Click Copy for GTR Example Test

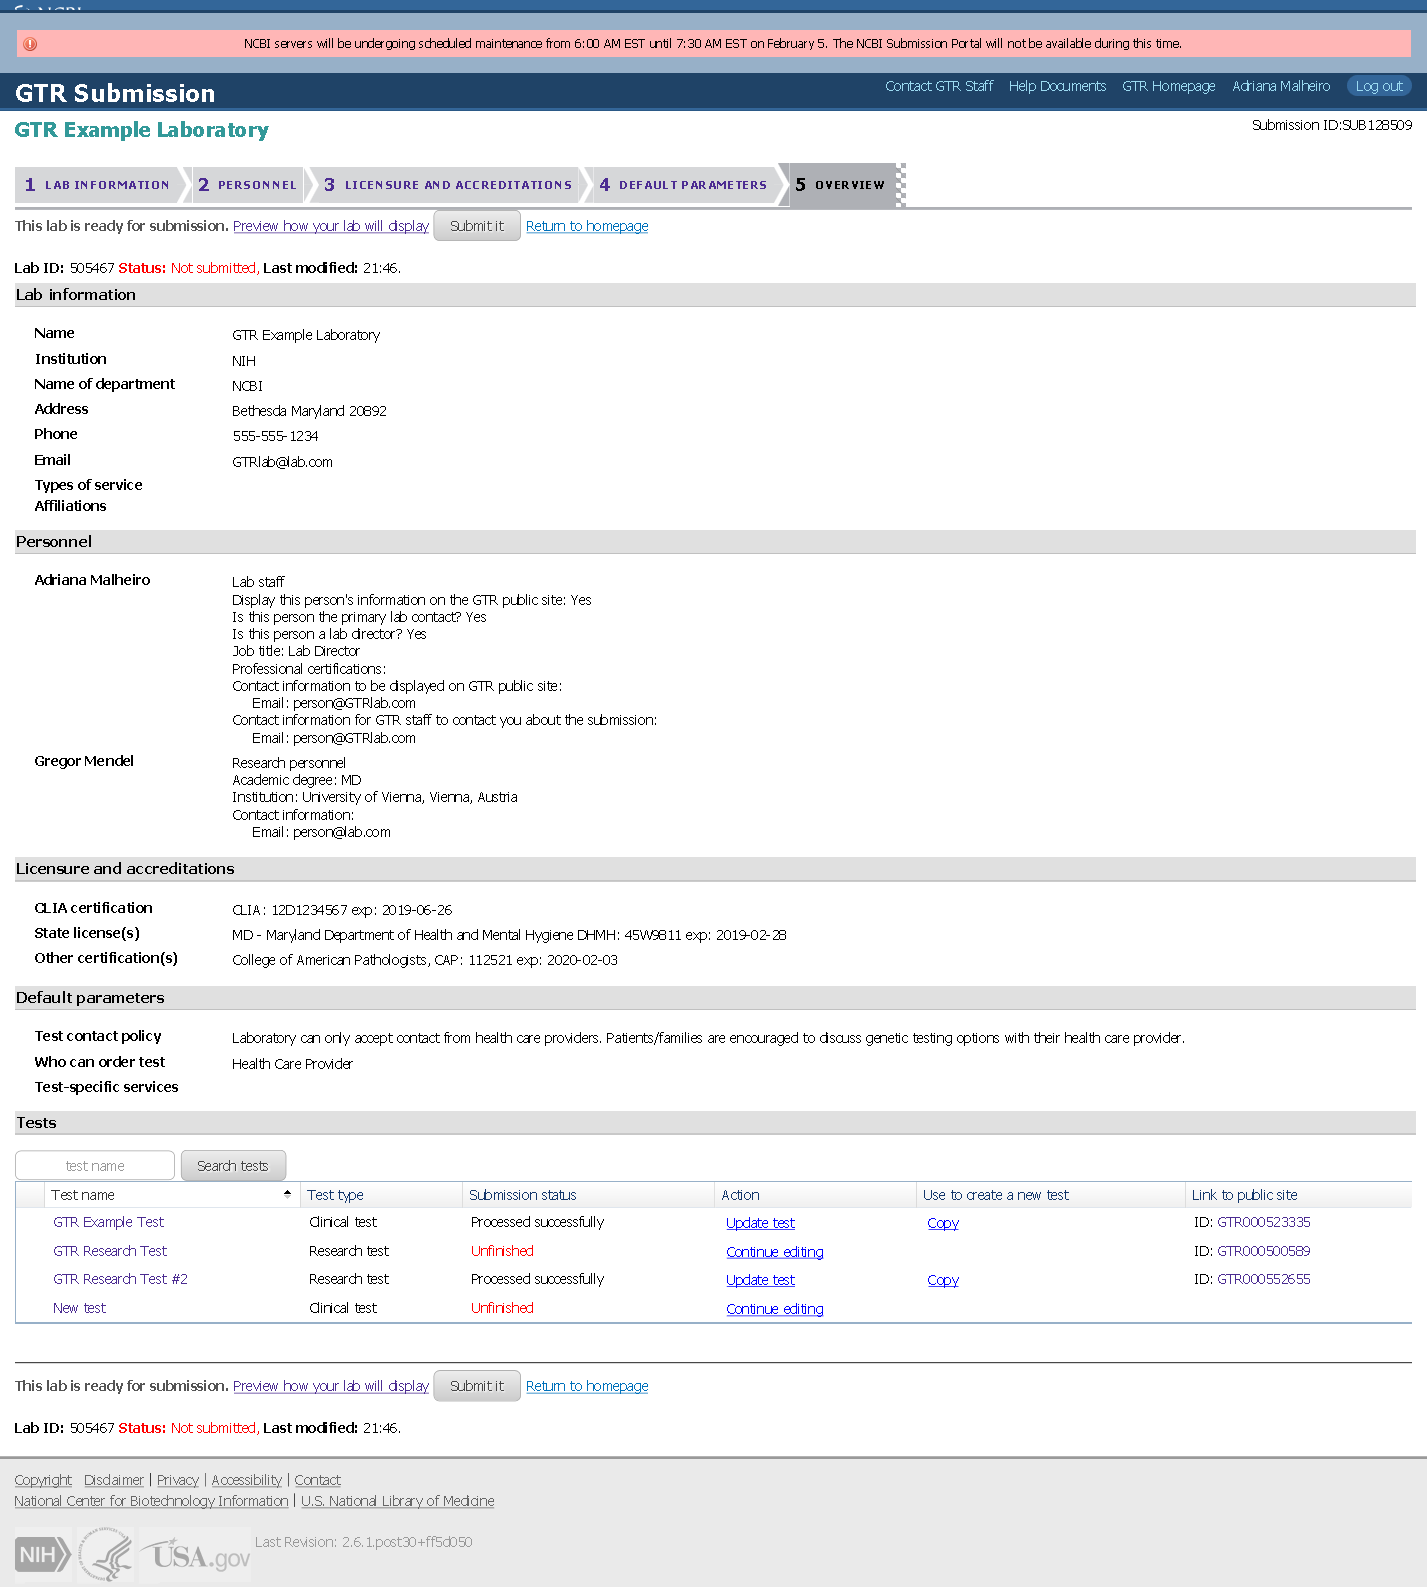(943, 1223)
